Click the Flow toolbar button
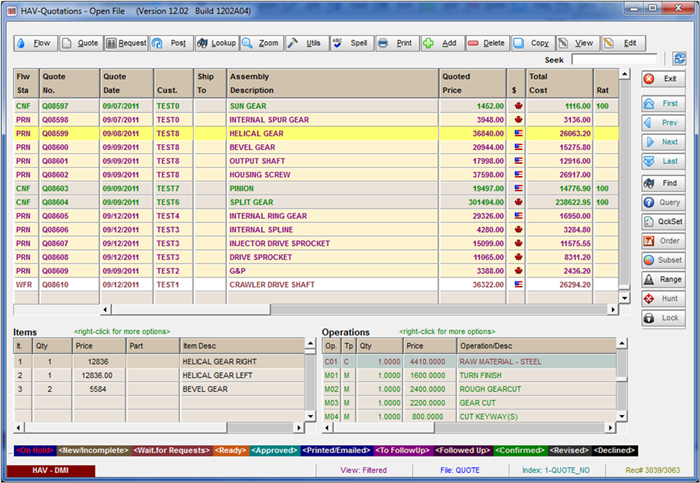This screenshot has height=483, width=700. point(35,43)
